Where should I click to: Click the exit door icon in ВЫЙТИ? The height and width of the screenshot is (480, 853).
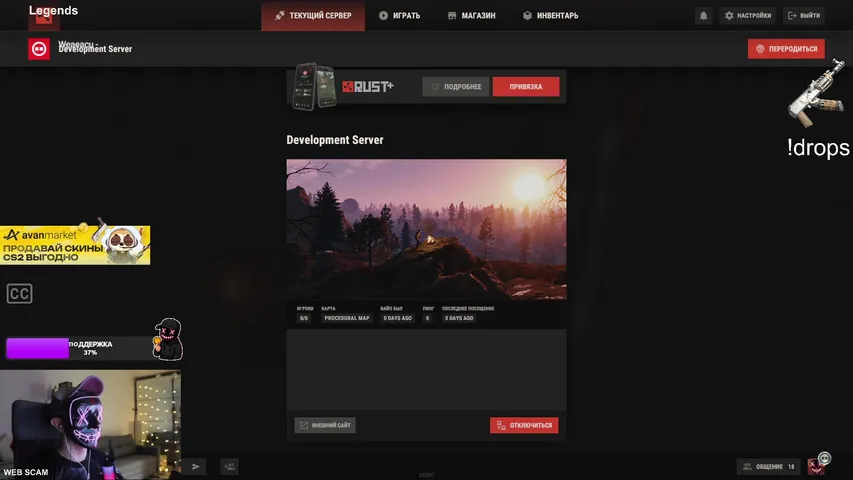(792, 15)
